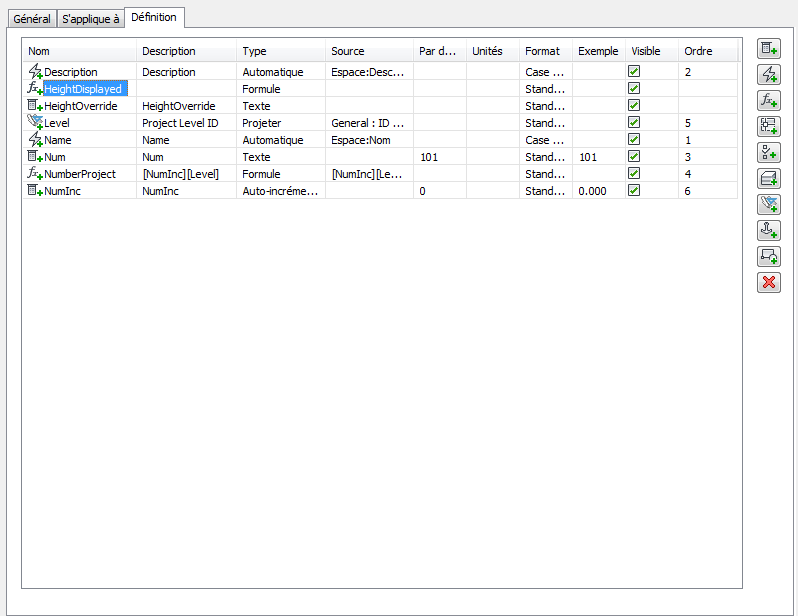Select the Définition tab
The height and width of the screenshot is (616, 798).
point(154,17)
